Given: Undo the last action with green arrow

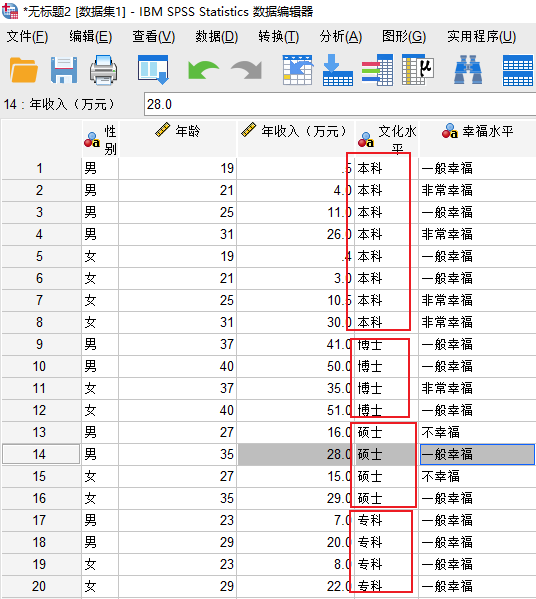Looking at the screenshot, I should tap(203, 71).
